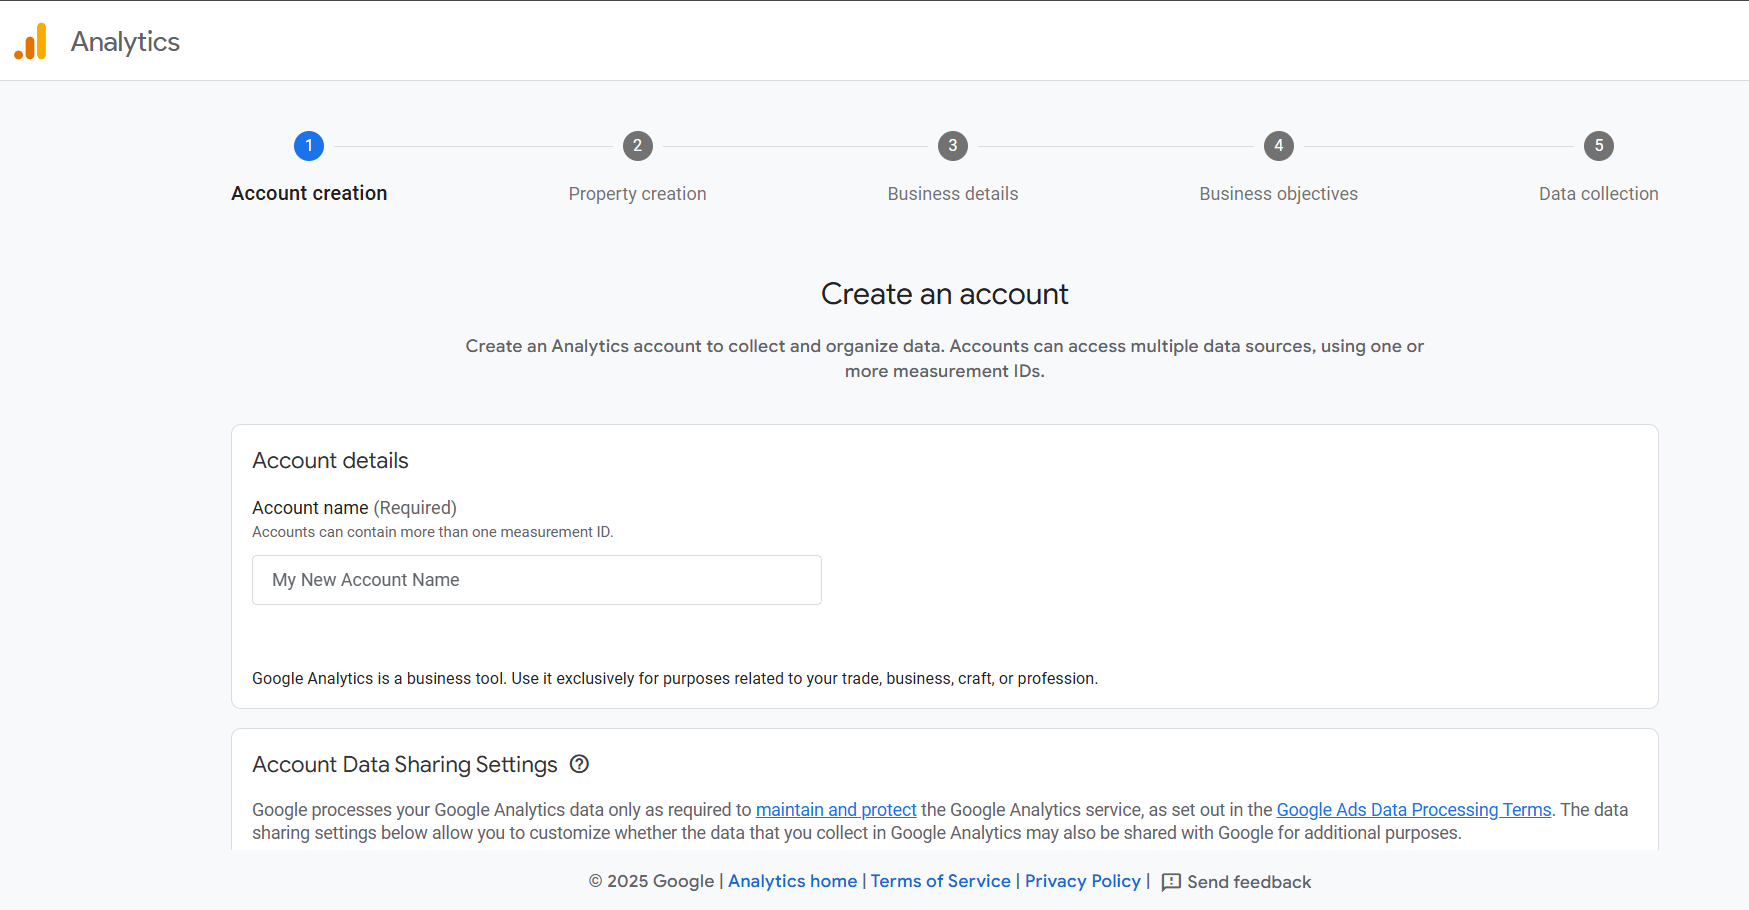Screen dimensions: 1749x910
Task: Click the orange Analytics bar chart logo
Action: pos(31,42)
